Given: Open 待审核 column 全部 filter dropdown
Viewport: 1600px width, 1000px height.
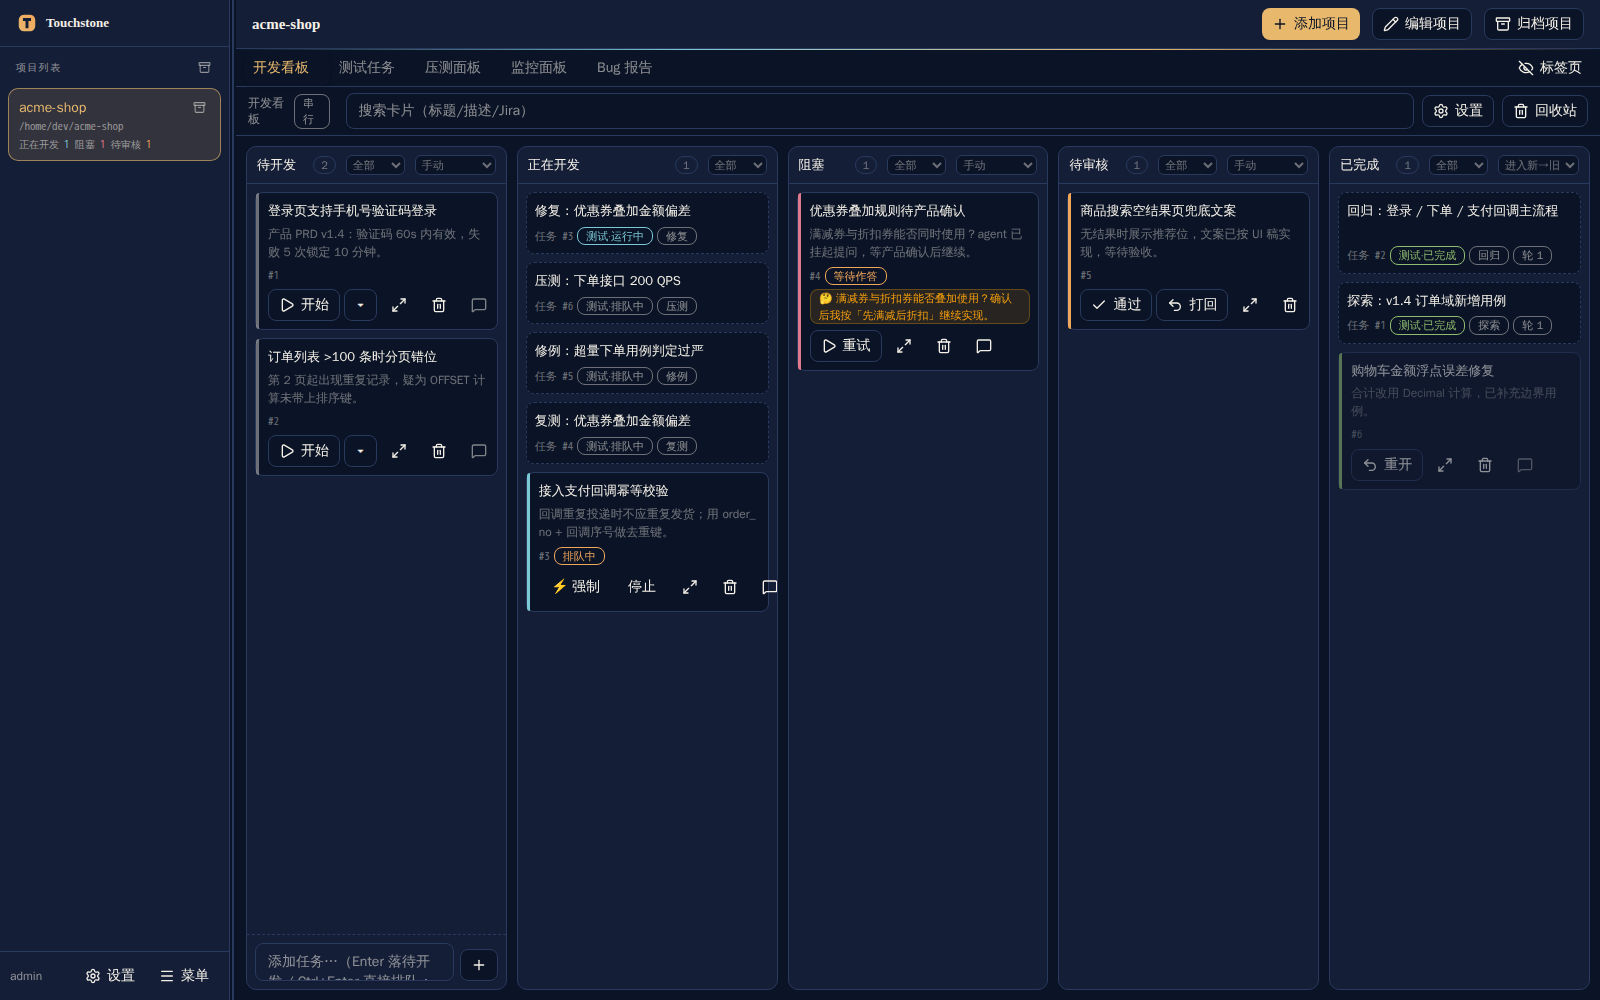Looking at the screenshot, I should point(1187,165).
